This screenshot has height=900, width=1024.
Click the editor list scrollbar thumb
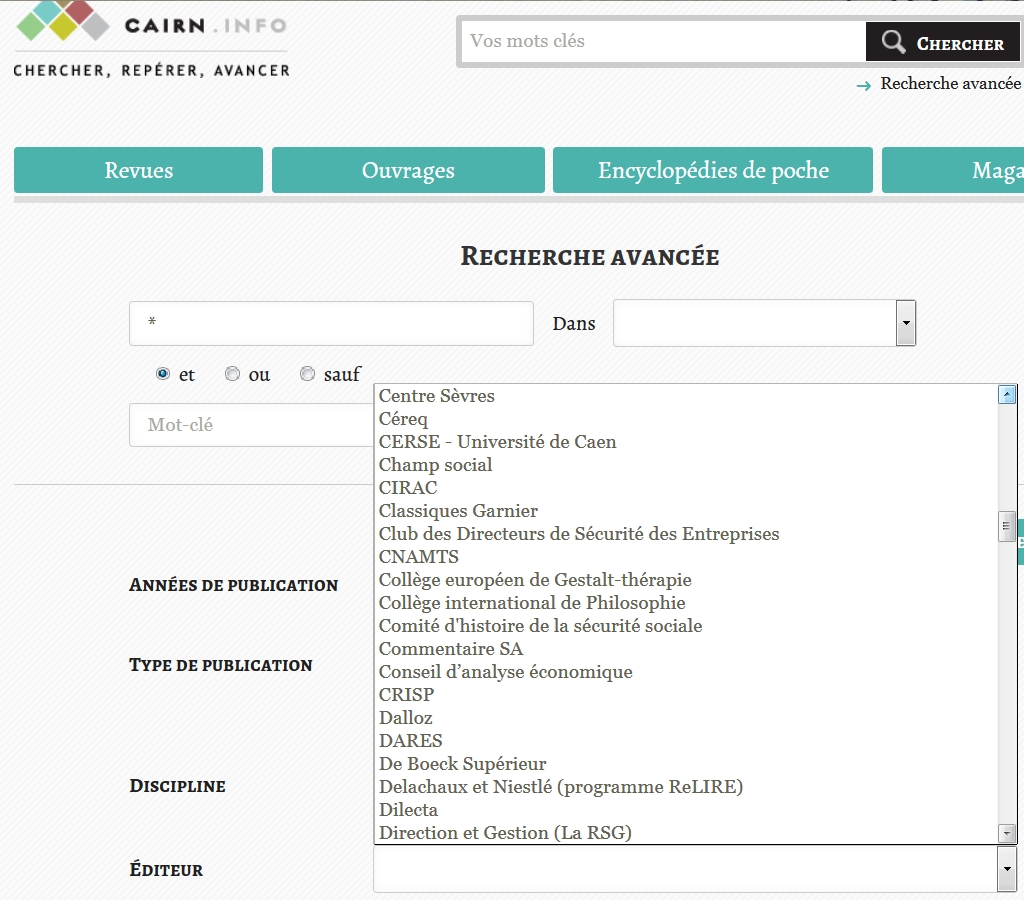pyautogui.click(x=1006, y=526)
